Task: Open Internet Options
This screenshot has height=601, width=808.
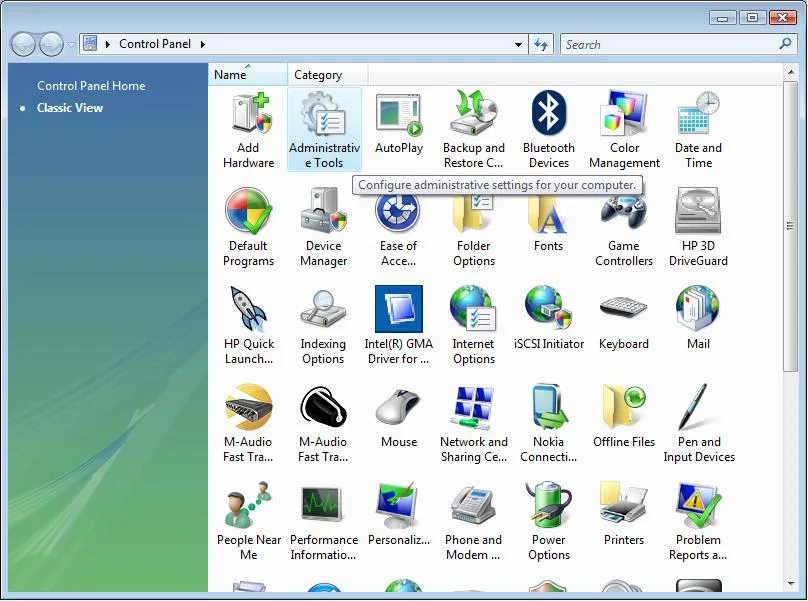Action: pos(474,325)
